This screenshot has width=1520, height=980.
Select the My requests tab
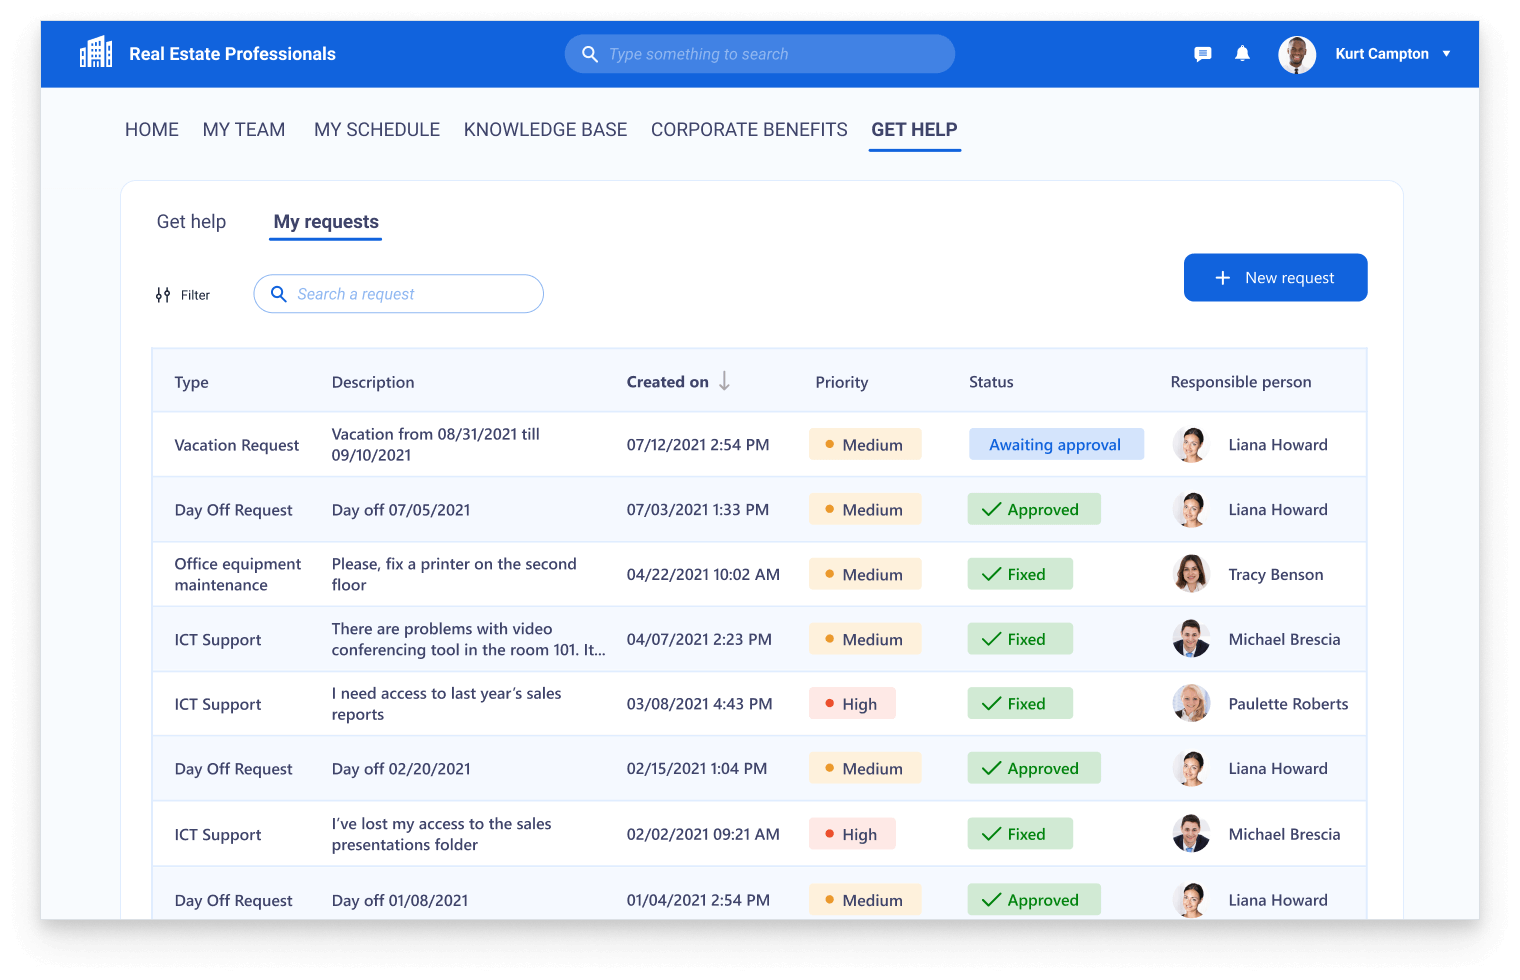coord(326,222)
